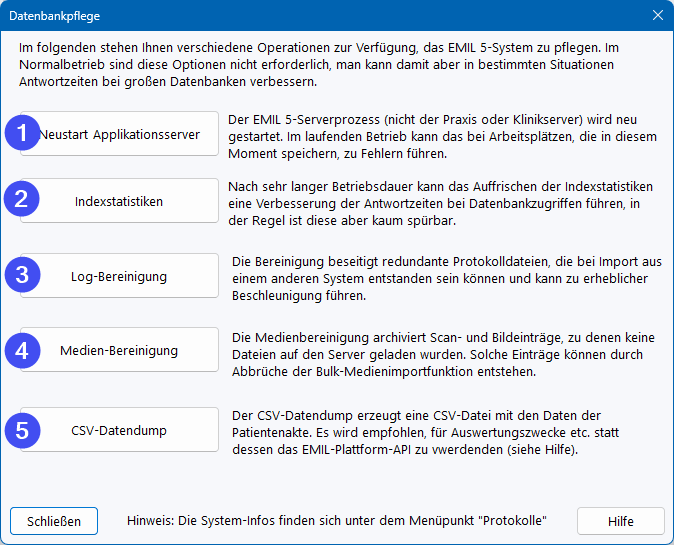Screen dimensions: 674x545
Task: Click the blue number 5 circle badge
Action: click(x=23, y=430)
